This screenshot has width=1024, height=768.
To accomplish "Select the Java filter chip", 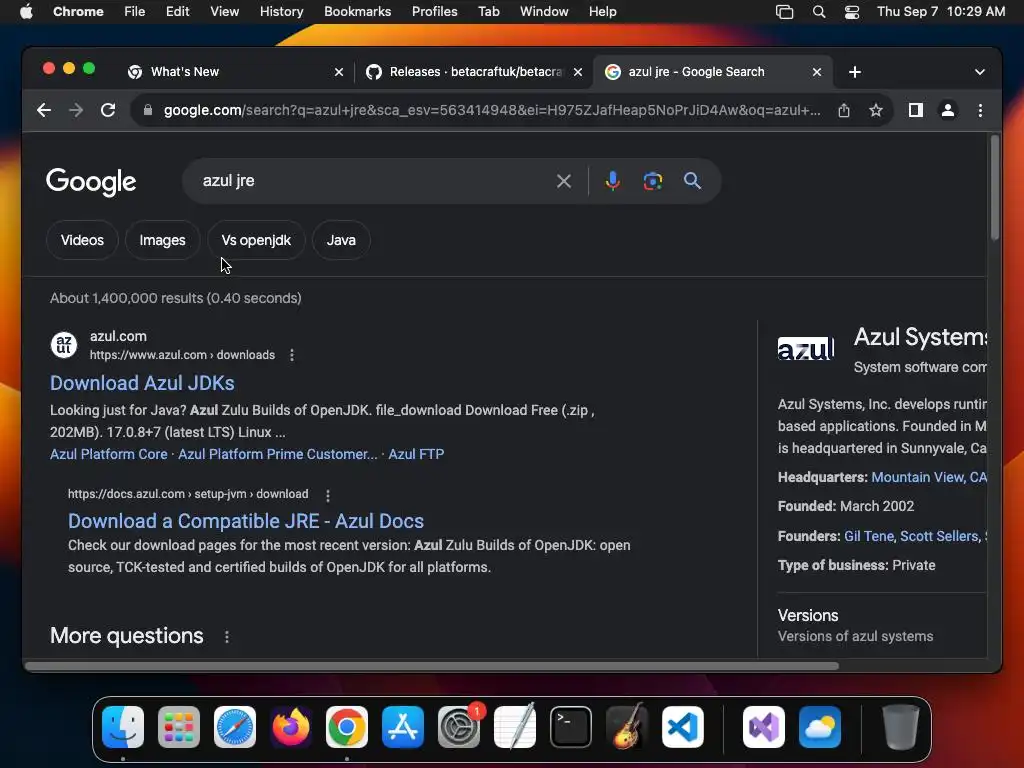I will pos(341,240).
